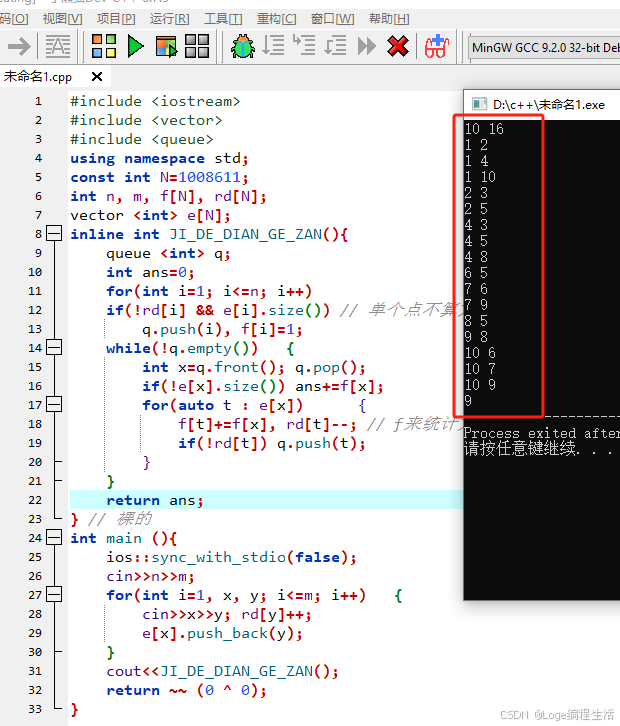Open the 运行[R] menu
This screenshot has width=620, height=726.
coord(169,19)
